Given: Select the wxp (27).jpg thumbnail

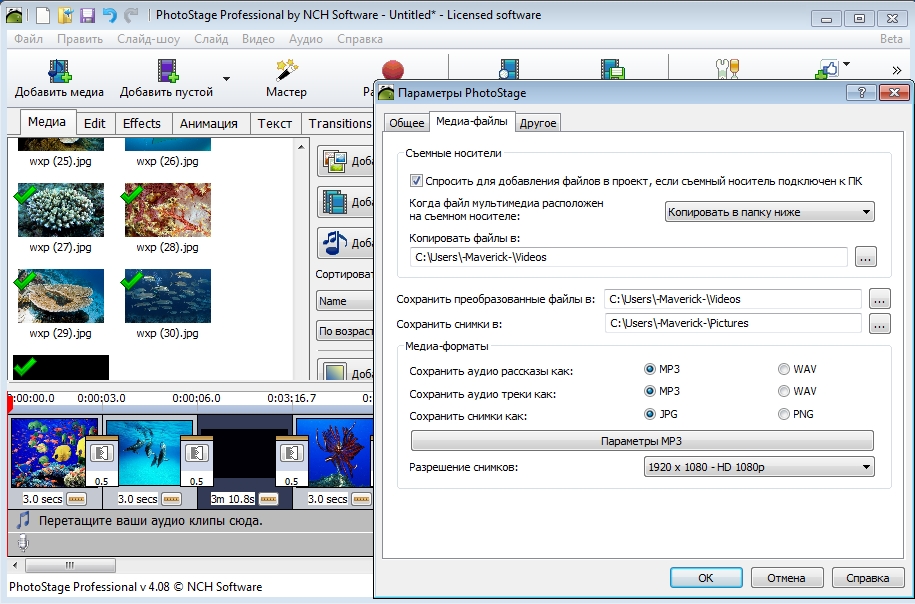Looking at the screenshot, I should point(61,210).
